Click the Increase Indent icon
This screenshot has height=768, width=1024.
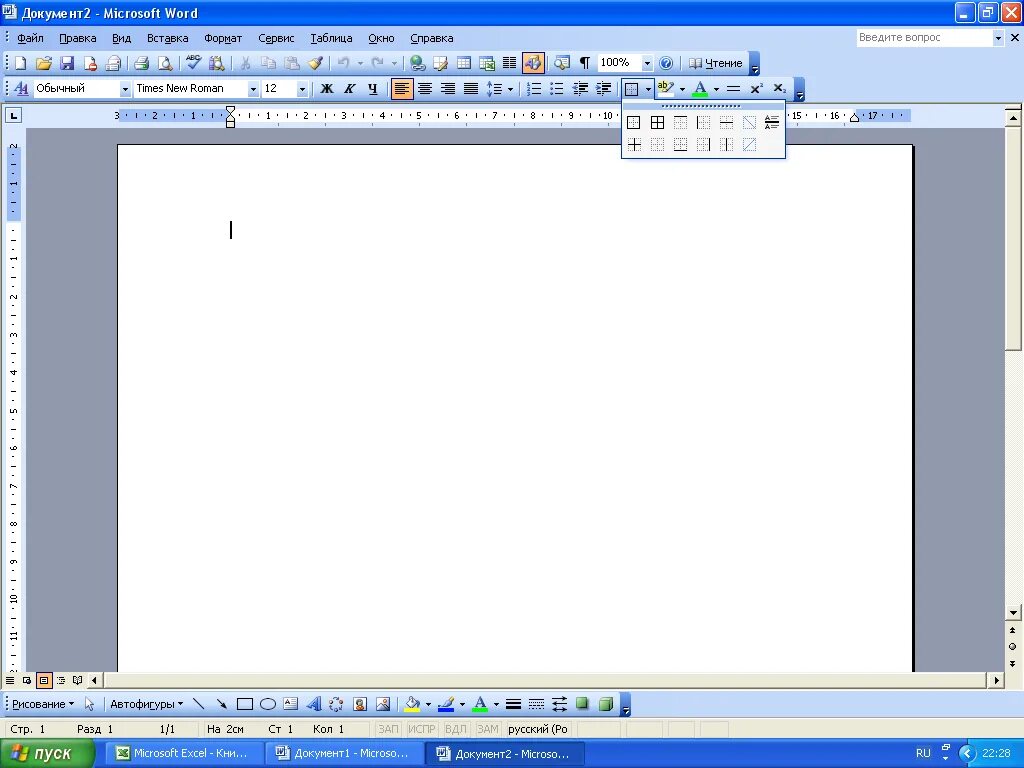(603, 88)
